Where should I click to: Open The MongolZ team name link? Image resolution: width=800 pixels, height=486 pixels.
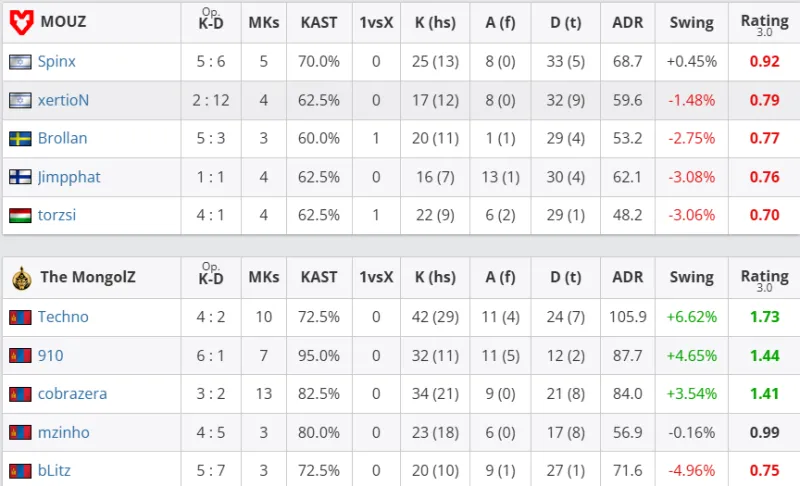tap(88, 277)
